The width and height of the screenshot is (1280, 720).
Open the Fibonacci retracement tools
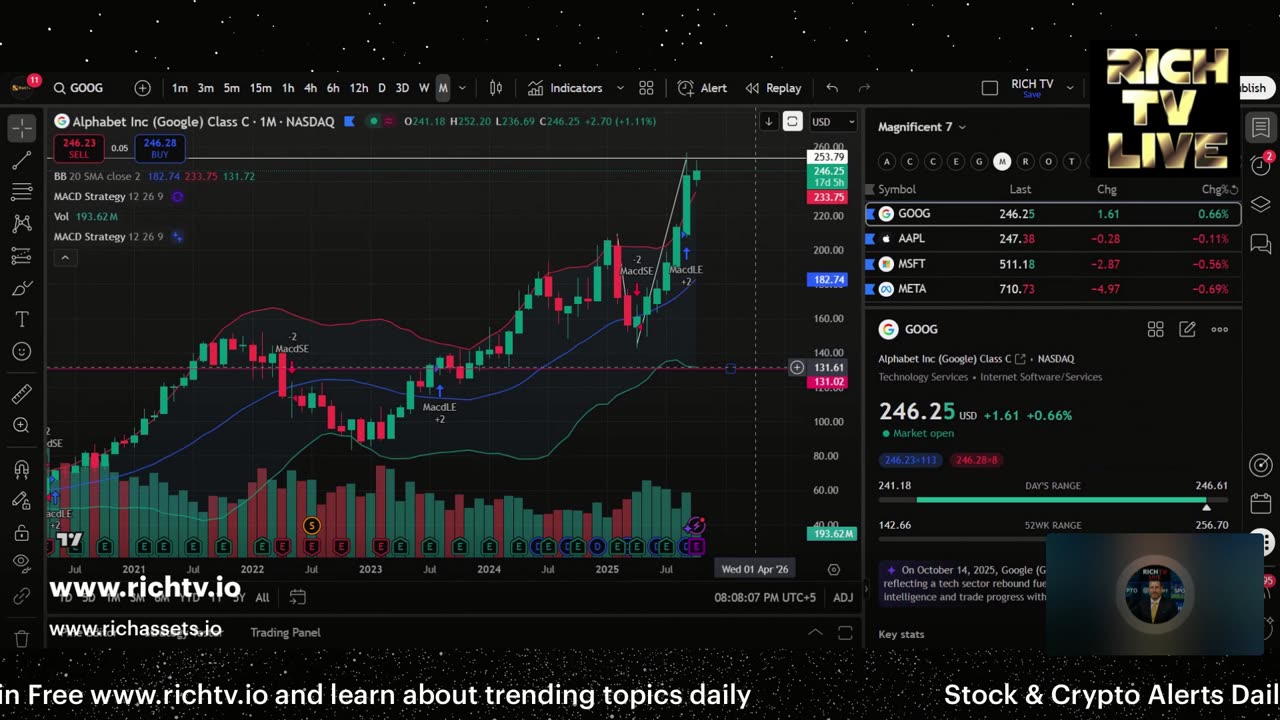coord(21,192)
